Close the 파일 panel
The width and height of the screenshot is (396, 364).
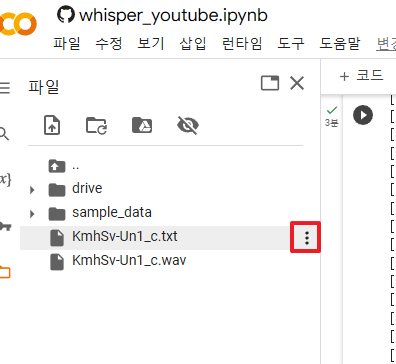click(x=297, y=83)
